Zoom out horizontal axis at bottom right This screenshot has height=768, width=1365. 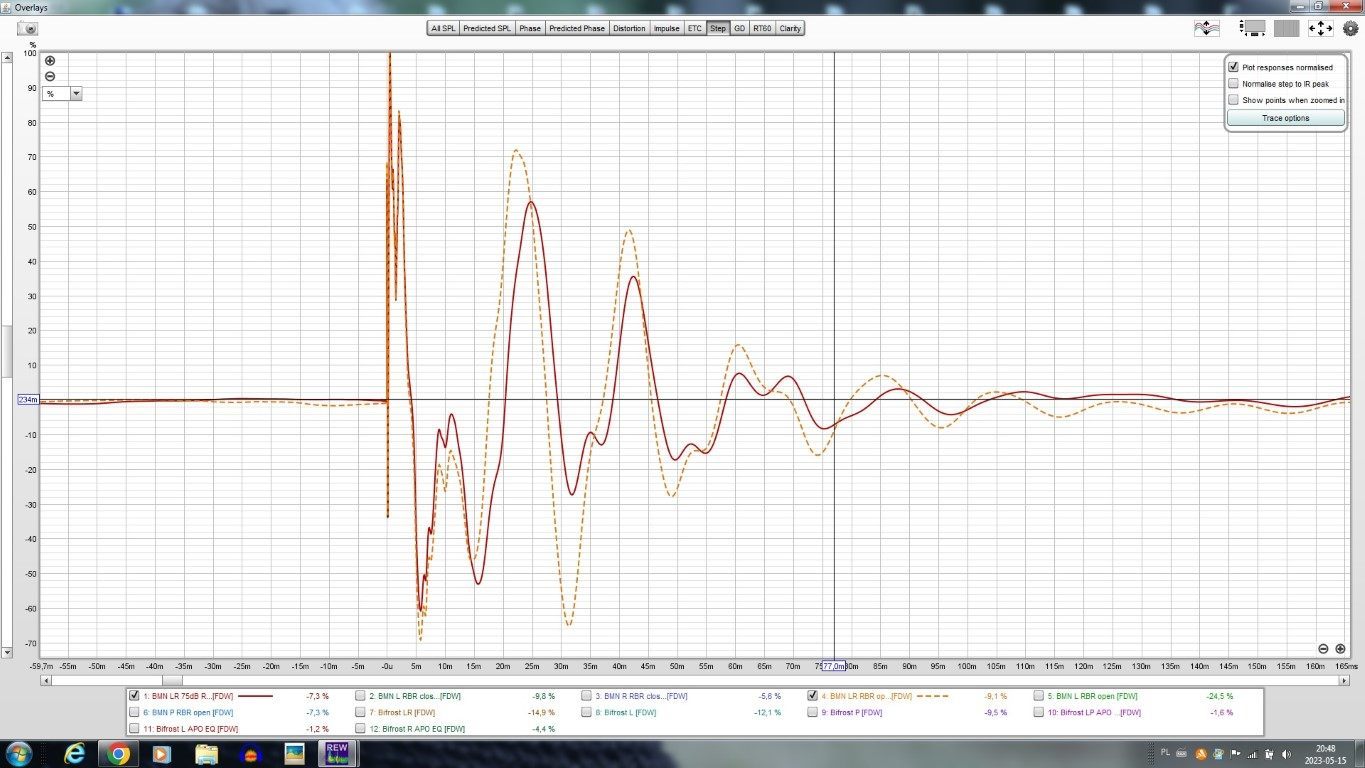(1323, 649)
